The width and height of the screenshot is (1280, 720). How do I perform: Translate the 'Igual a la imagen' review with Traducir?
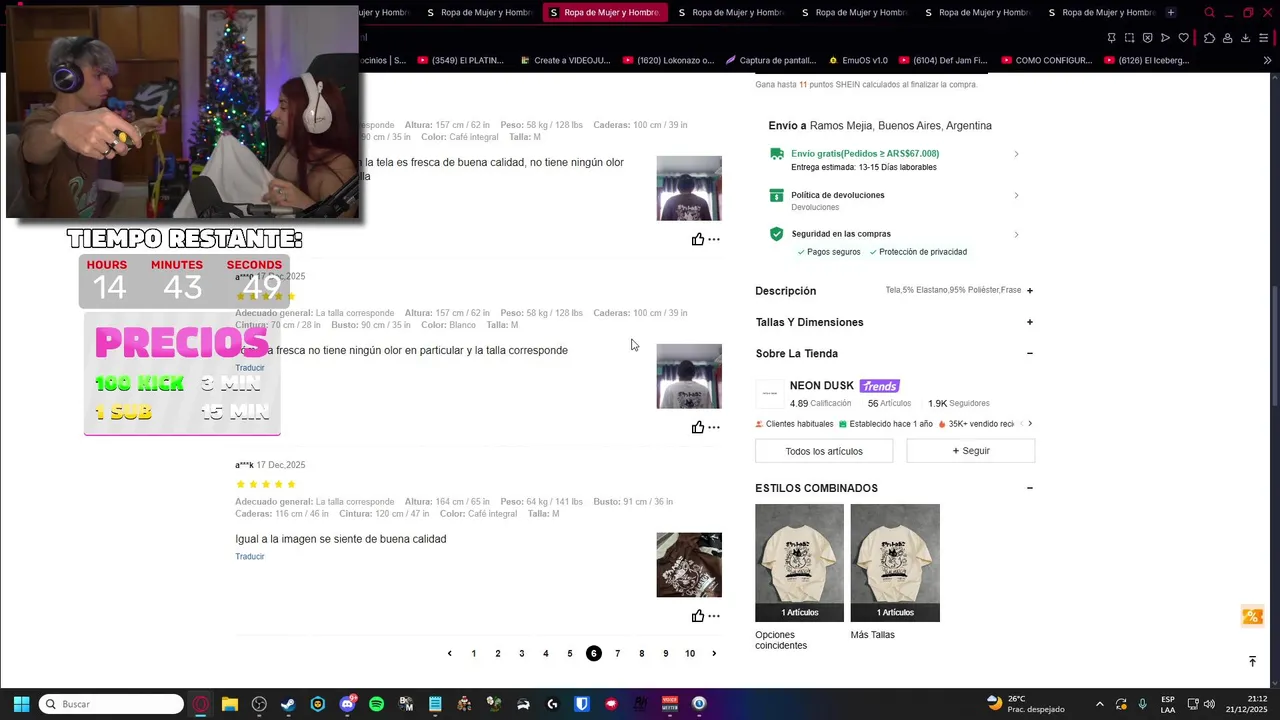click(x=250, y=557)
